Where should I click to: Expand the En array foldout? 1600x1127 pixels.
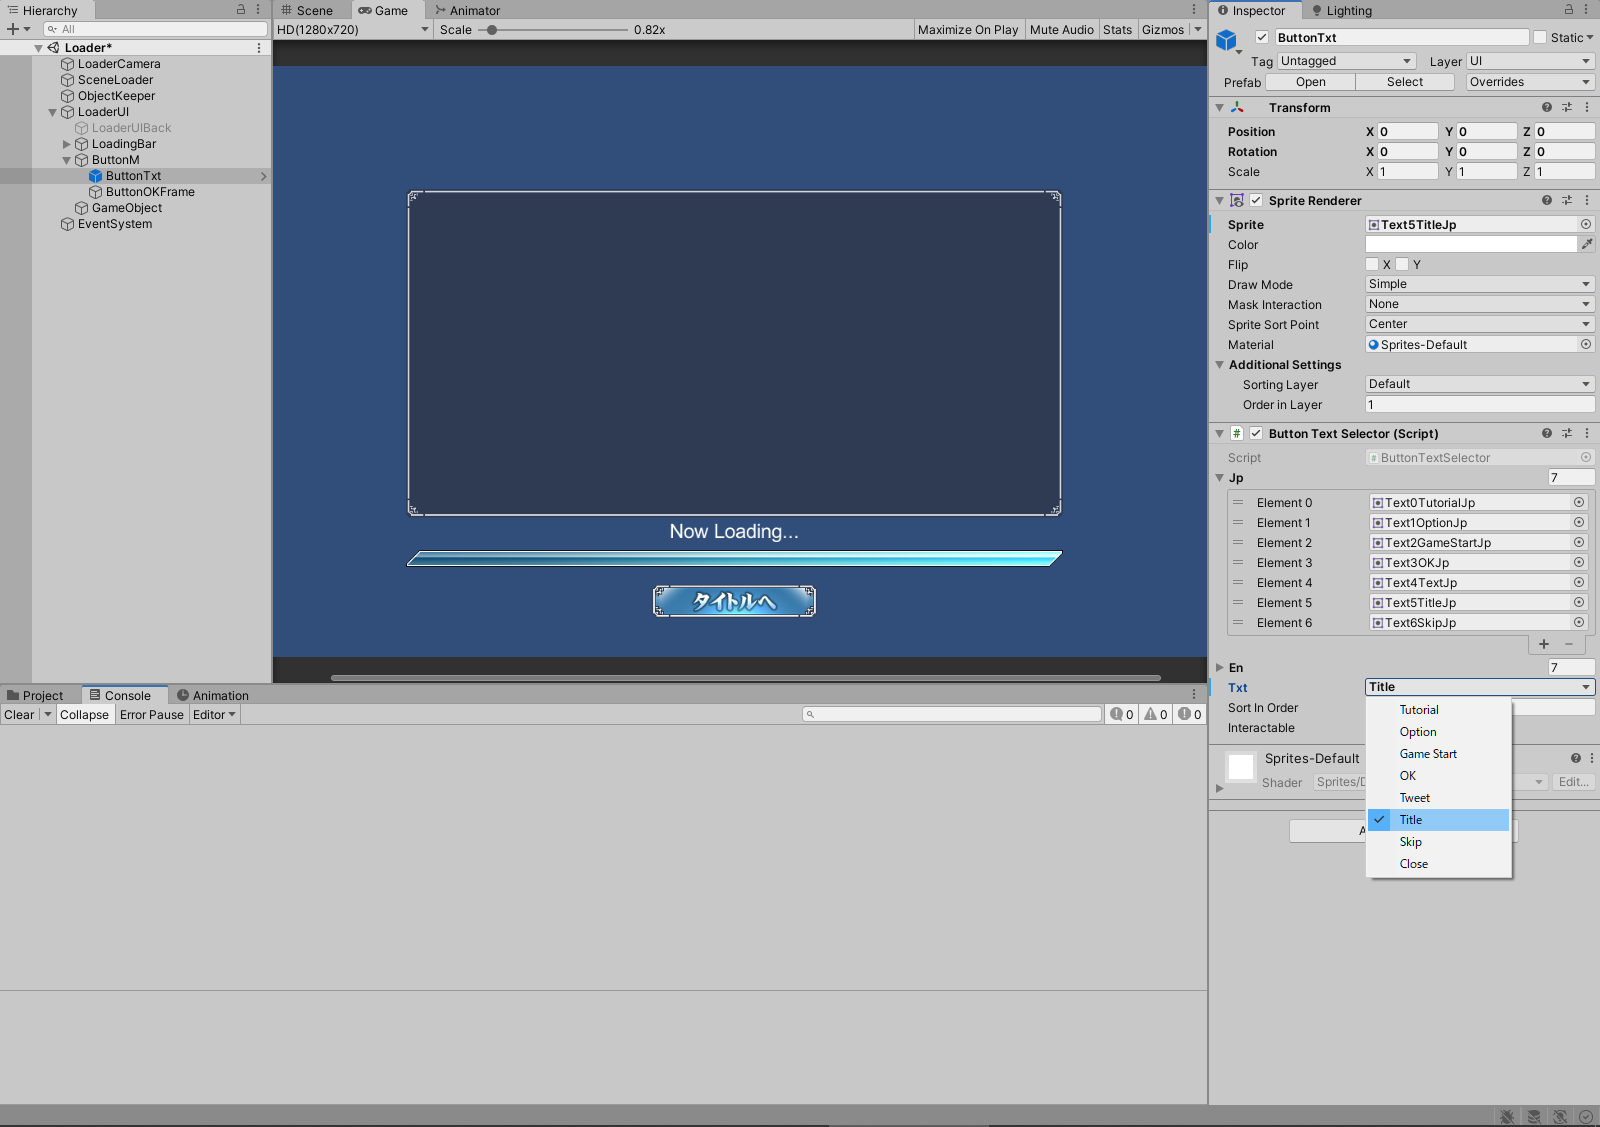tap(1220, 667)
